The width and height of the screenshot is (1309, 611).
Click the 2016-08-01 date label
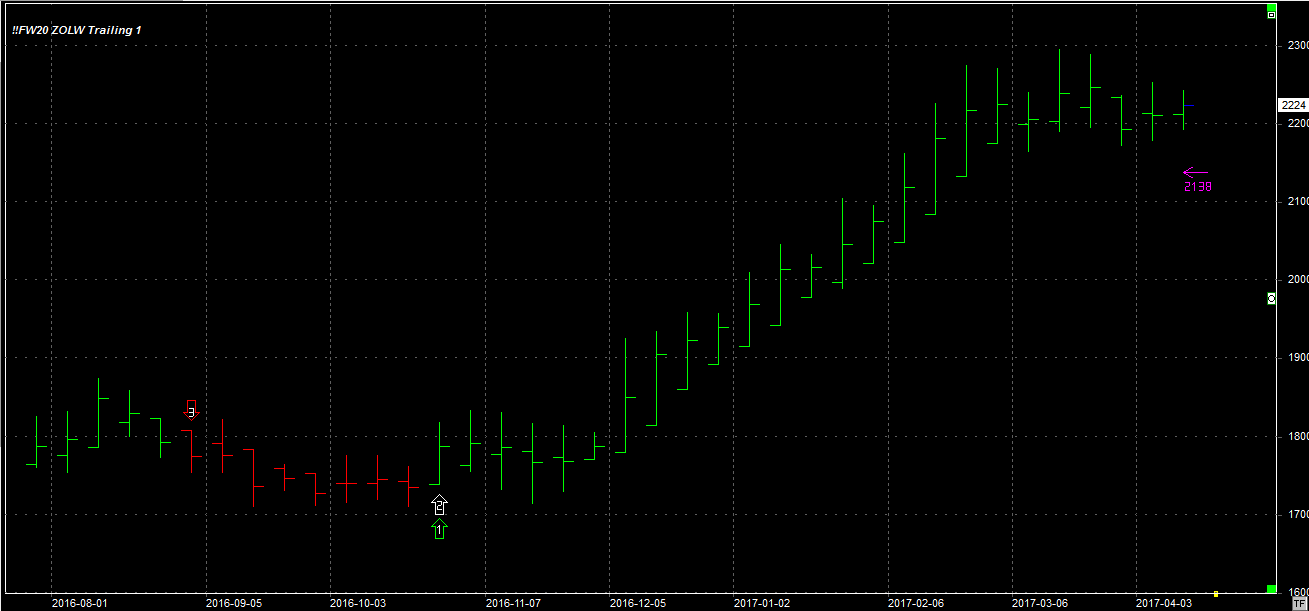click(79, 603)
